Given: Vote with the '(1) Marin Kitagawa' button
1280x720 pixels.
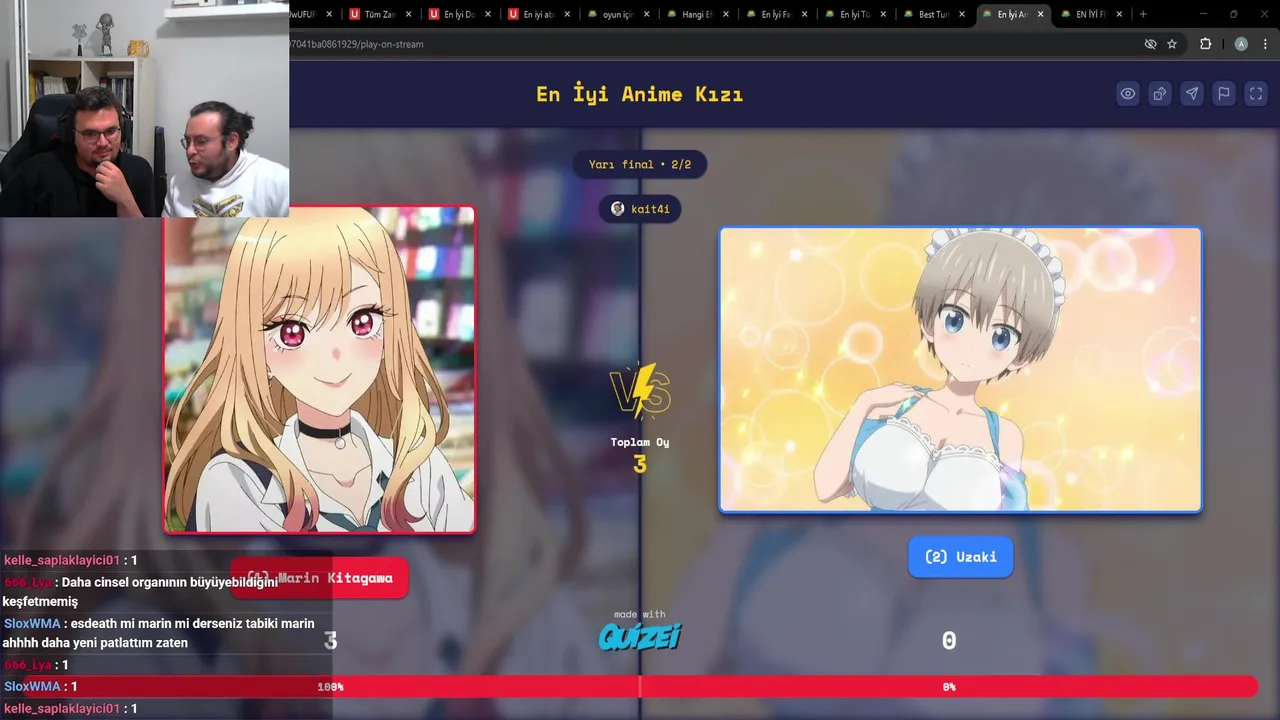Looking at the screenshot, I should (319, 578).
